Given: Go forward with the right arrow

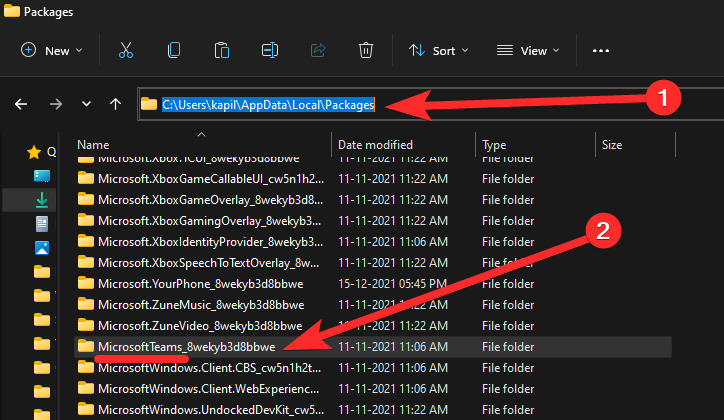Looking at the screenshot, I should [55, 104].
